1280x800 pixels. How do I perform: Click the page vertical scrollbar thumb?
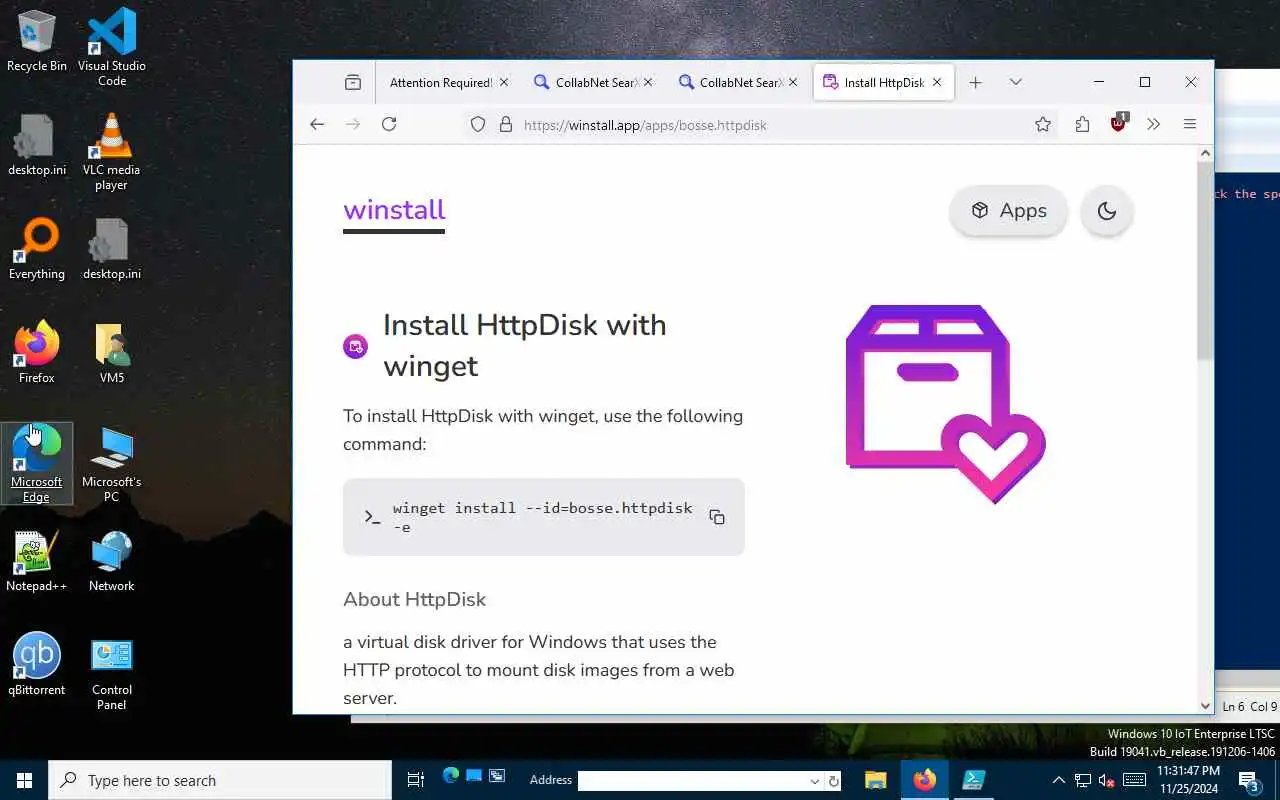coord(1204,260)
